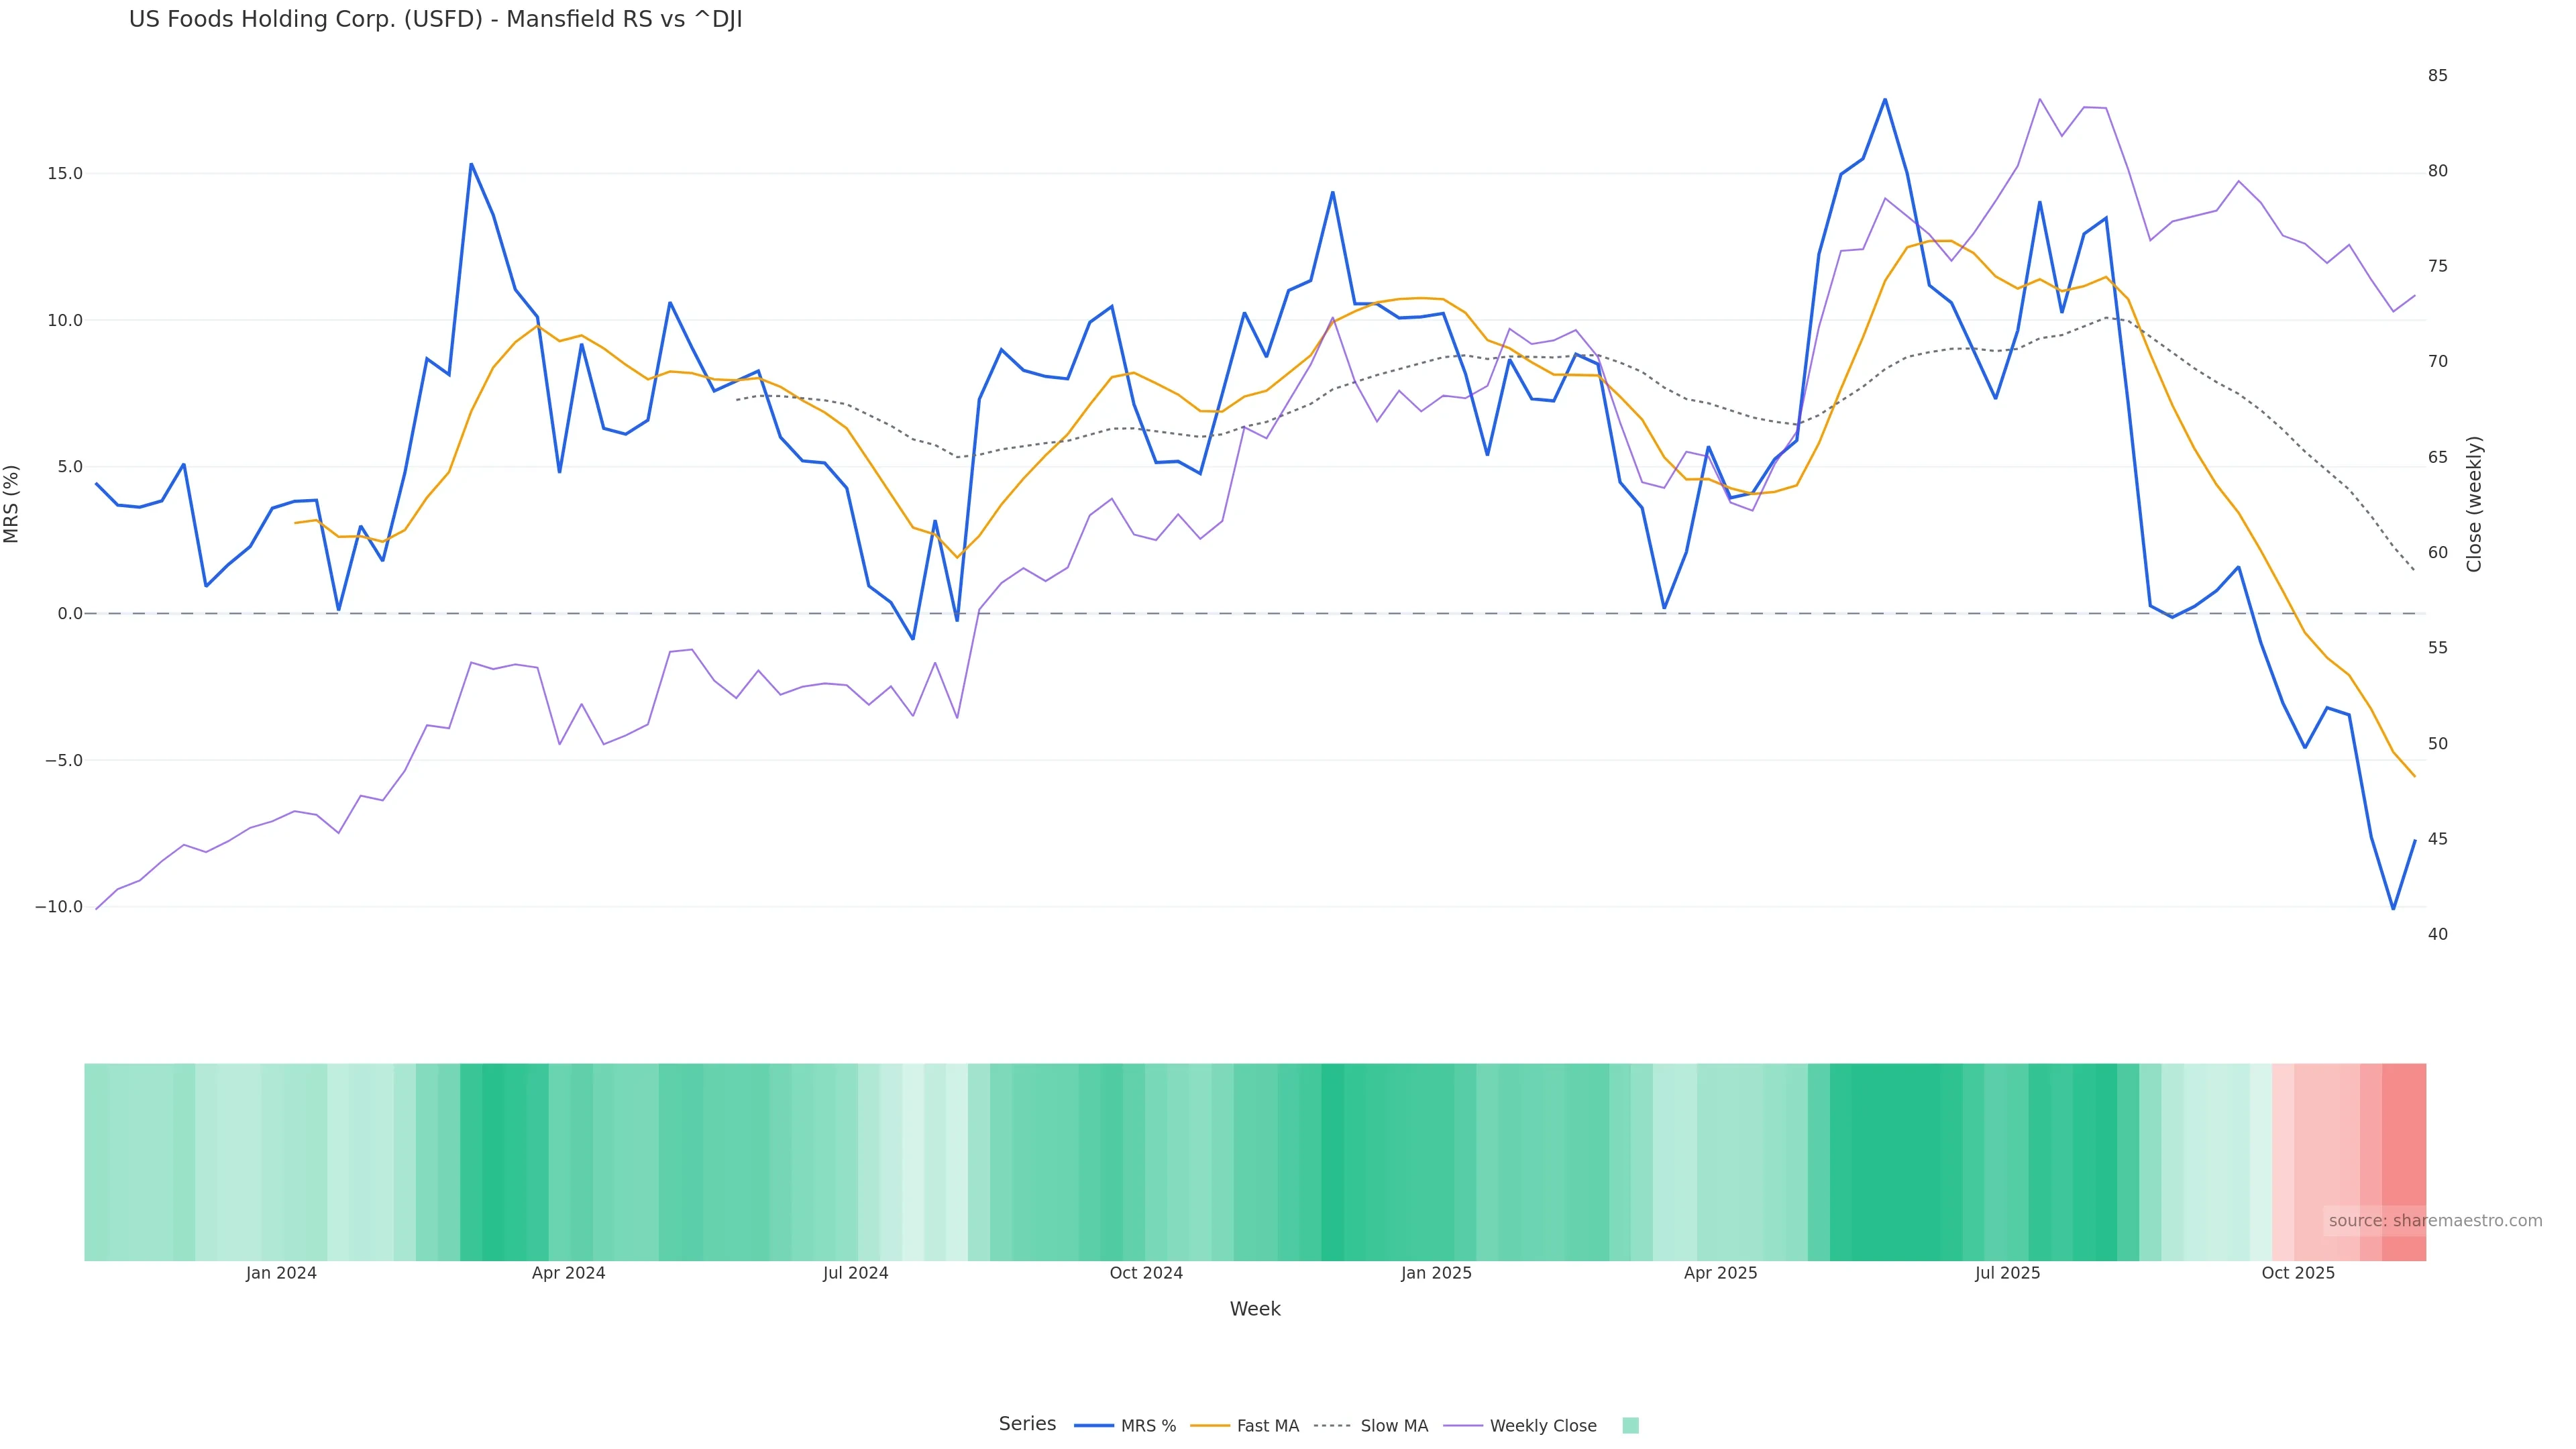Click the 15.0 tick on MRS axis
The image size is (2576, 1449).
(x=65, y=174)
